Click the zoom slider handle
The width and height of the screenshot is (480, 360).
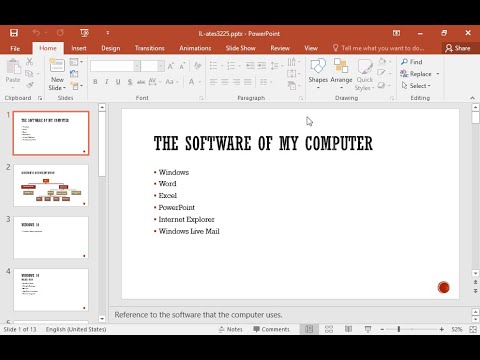click(399, 329)
